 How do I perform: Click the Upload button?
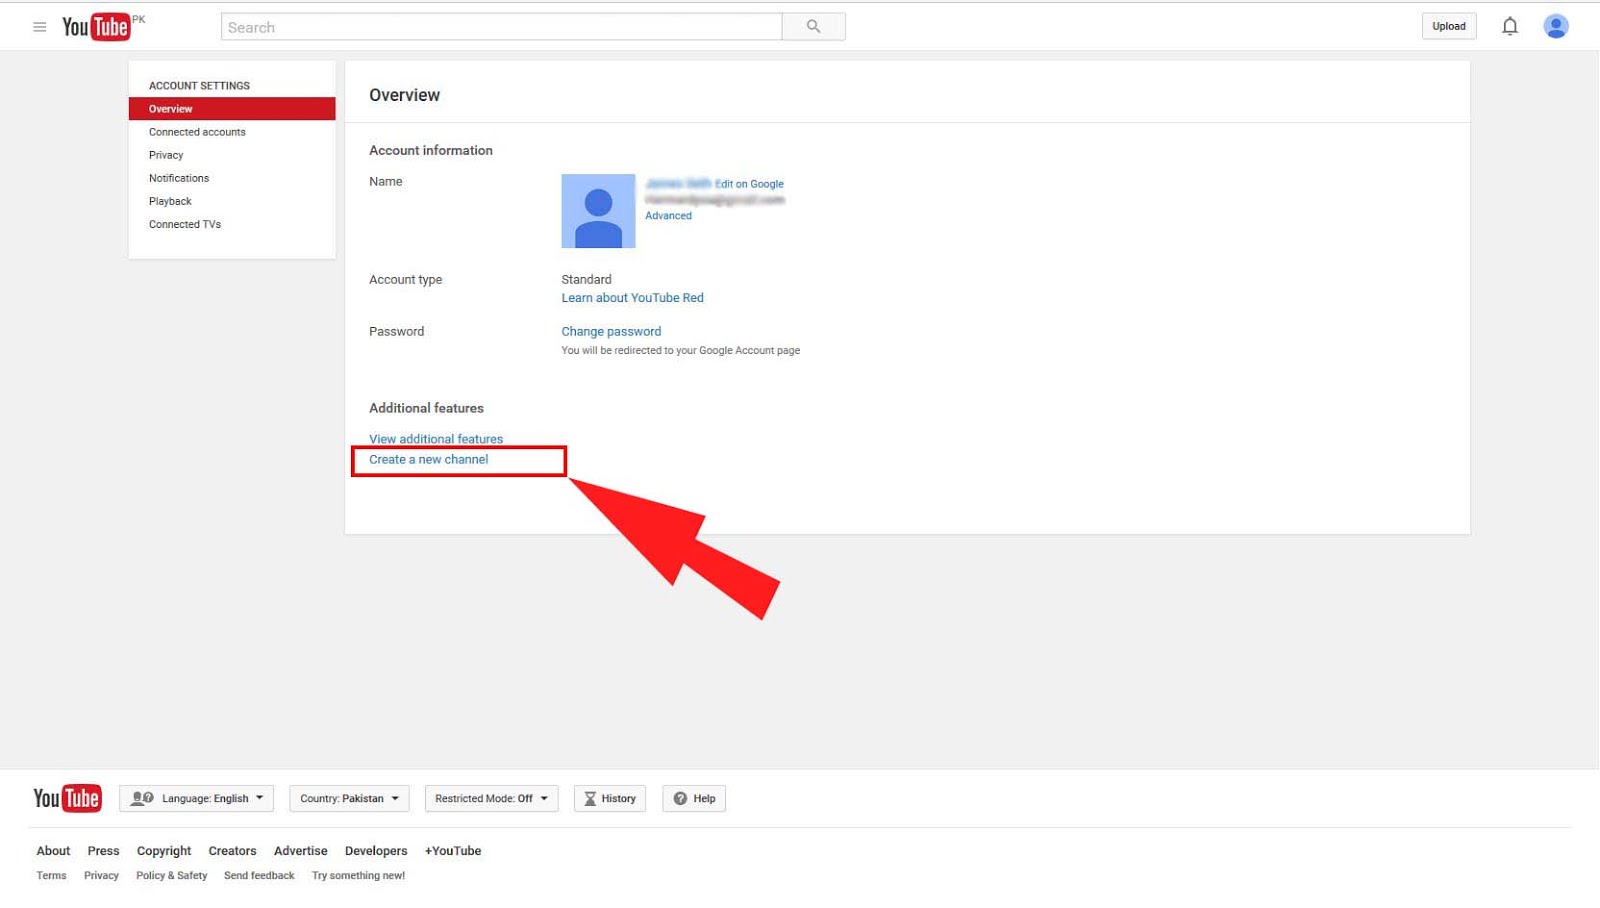click(1449, 27)
